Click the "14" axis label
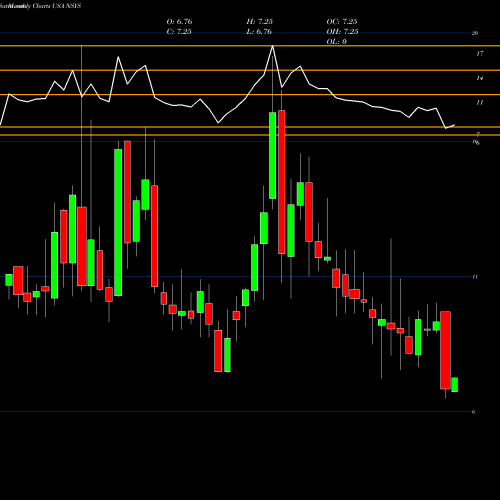 click(480, 78)
